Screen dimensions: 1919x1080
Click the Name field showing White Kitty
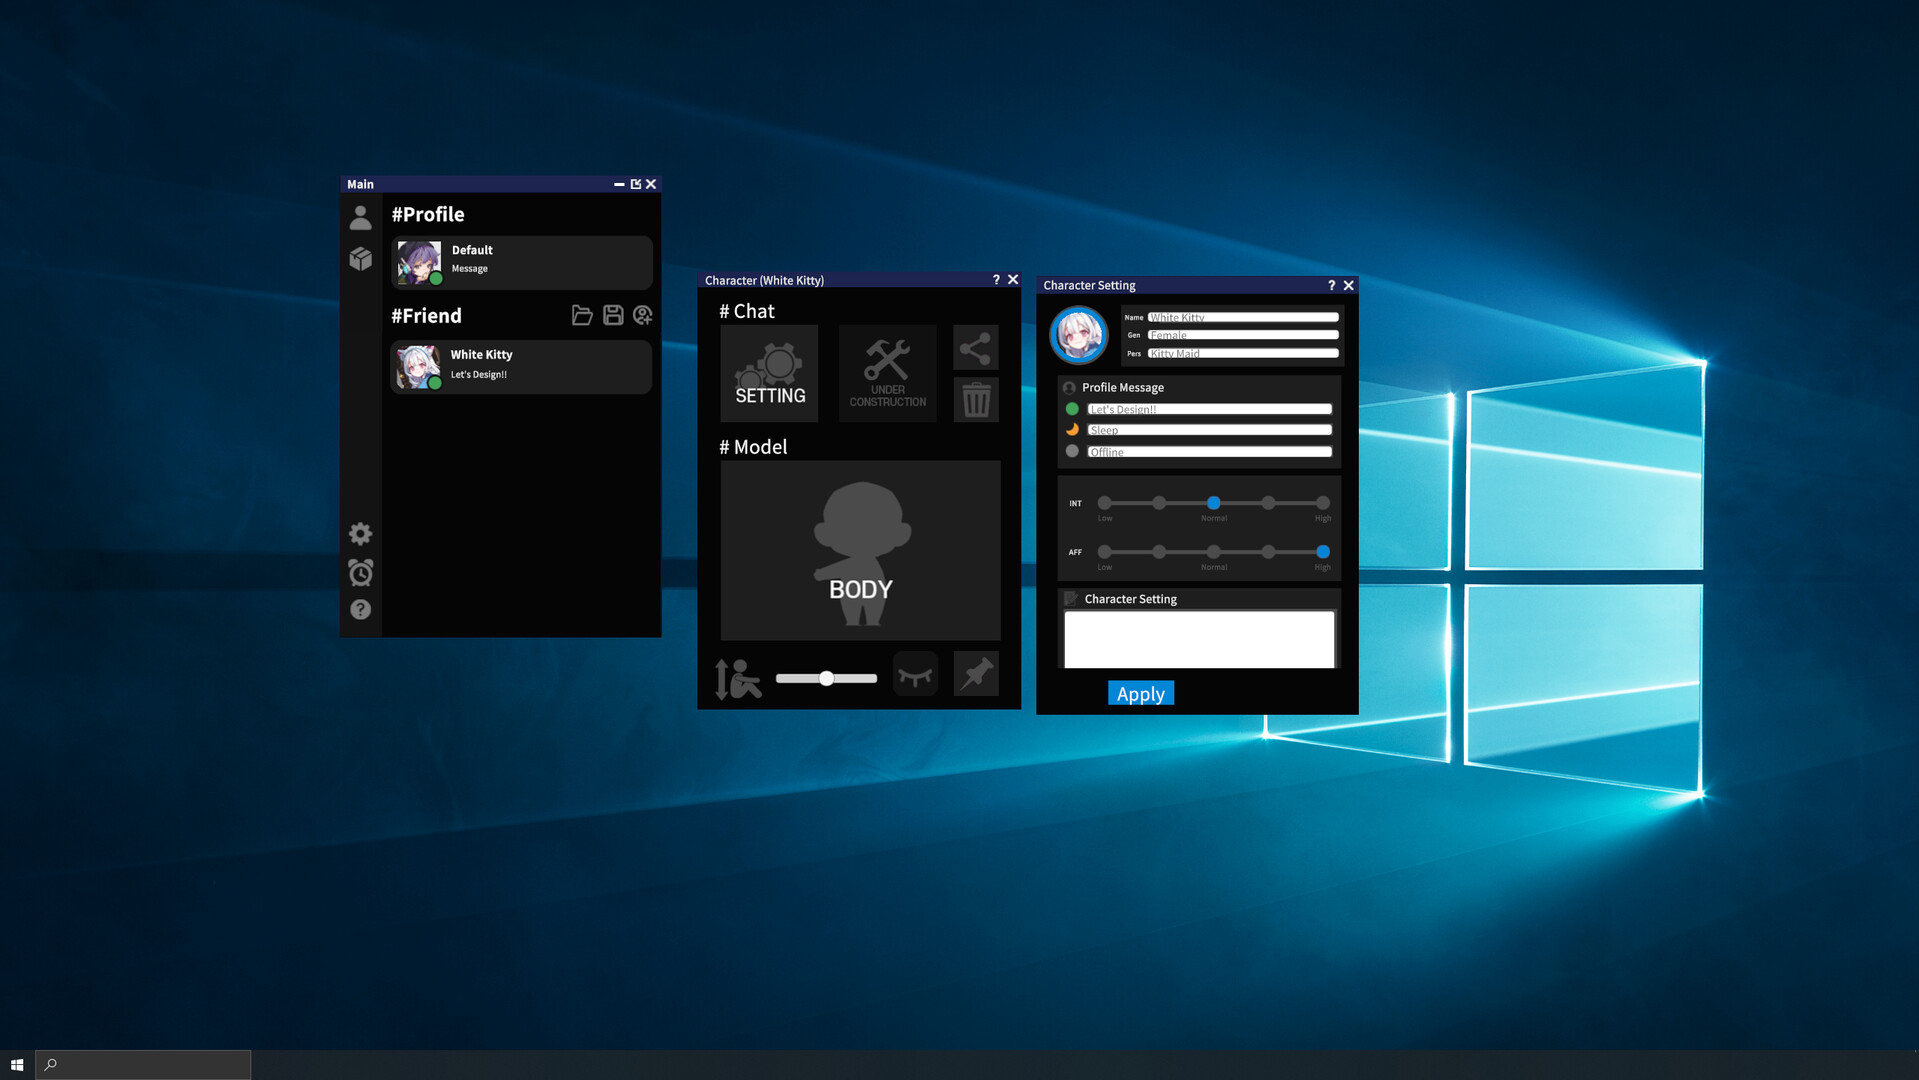(1243, 317)
